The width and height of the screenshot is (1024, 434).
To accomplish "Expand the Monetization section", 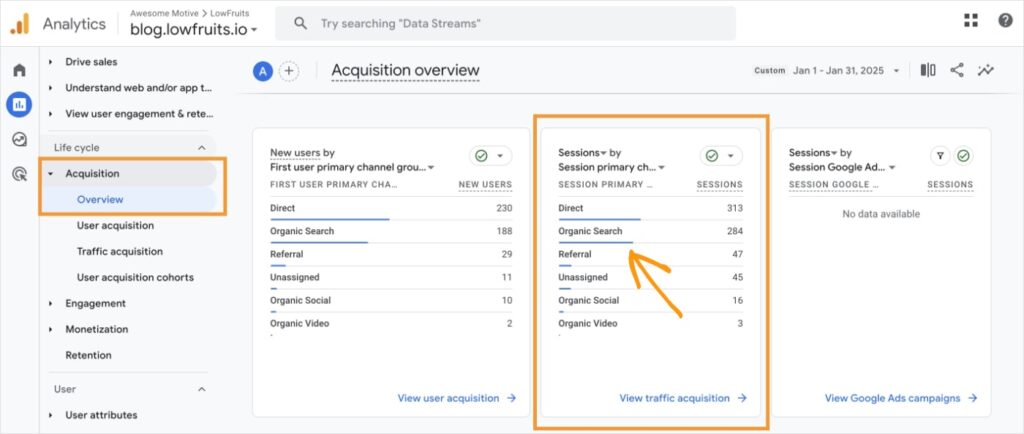I will click(x=51, y=330).
